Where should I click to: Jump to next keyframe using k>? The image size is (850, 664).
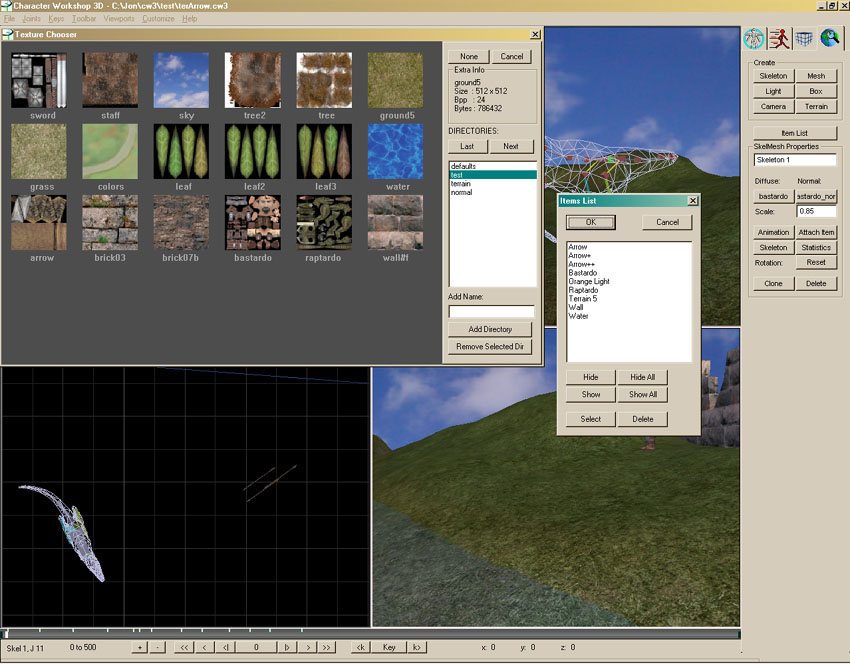tap(417, 647)
